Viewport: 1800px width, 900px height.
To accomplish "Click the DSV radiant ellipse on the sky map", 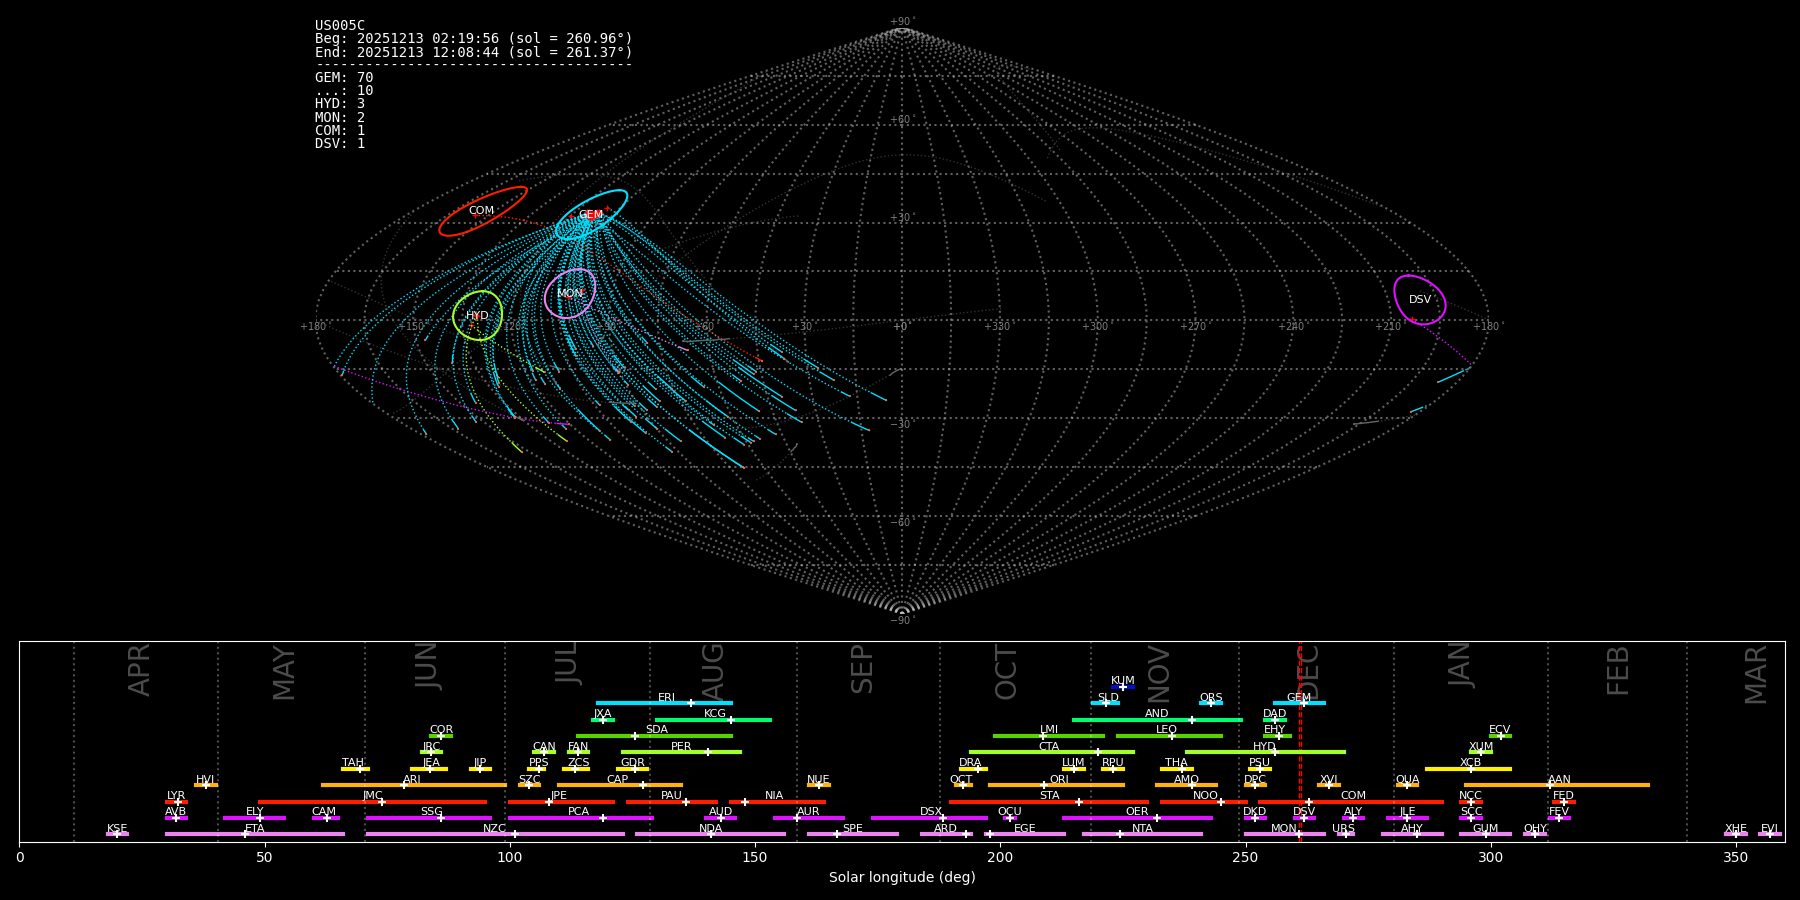I will tap(1420, 300).
